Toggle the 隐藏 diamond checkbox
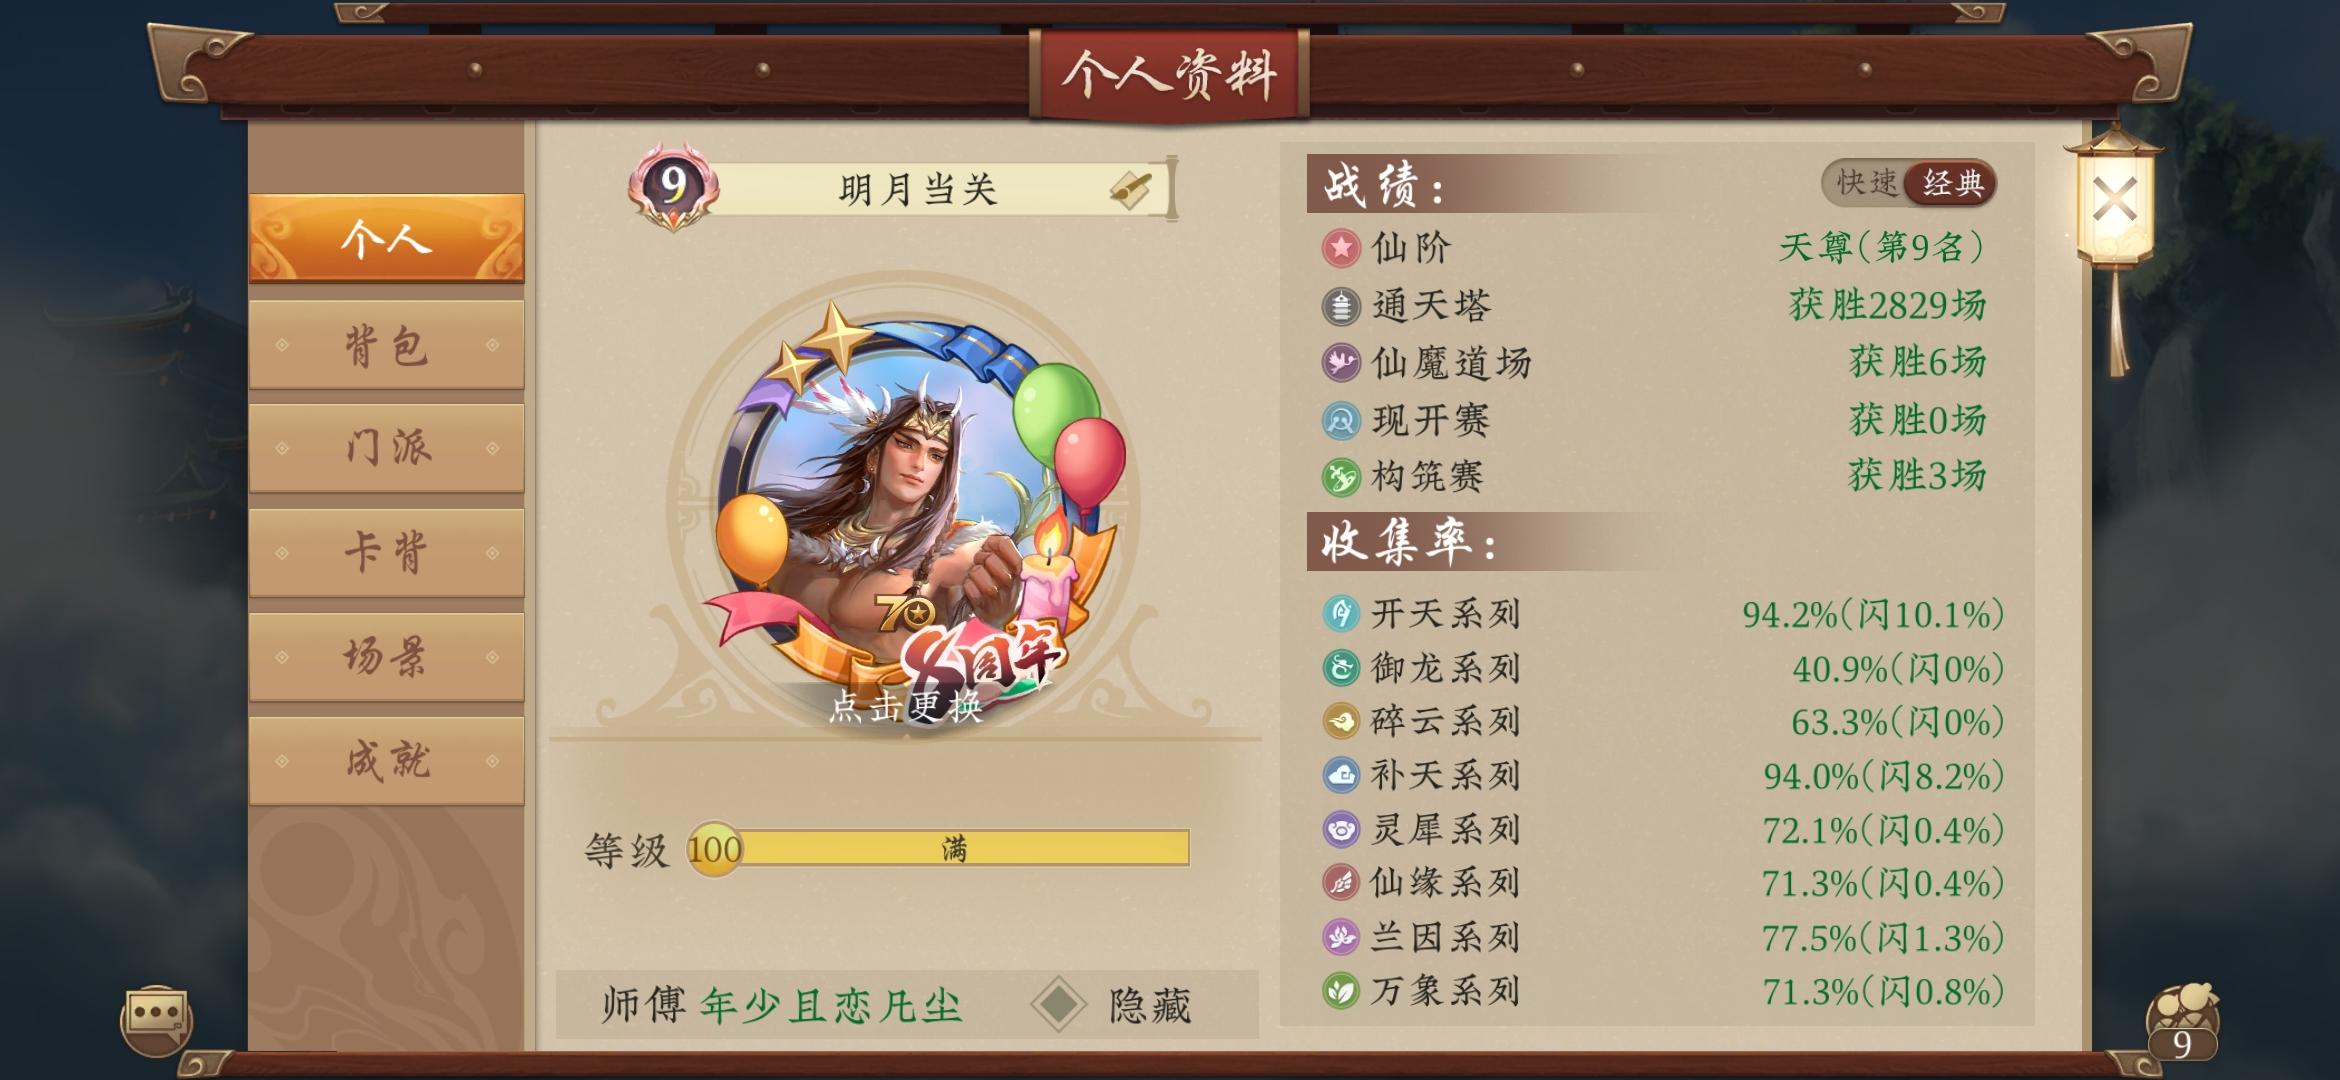2340x1080 pixels. [x=1059, y=1004]
